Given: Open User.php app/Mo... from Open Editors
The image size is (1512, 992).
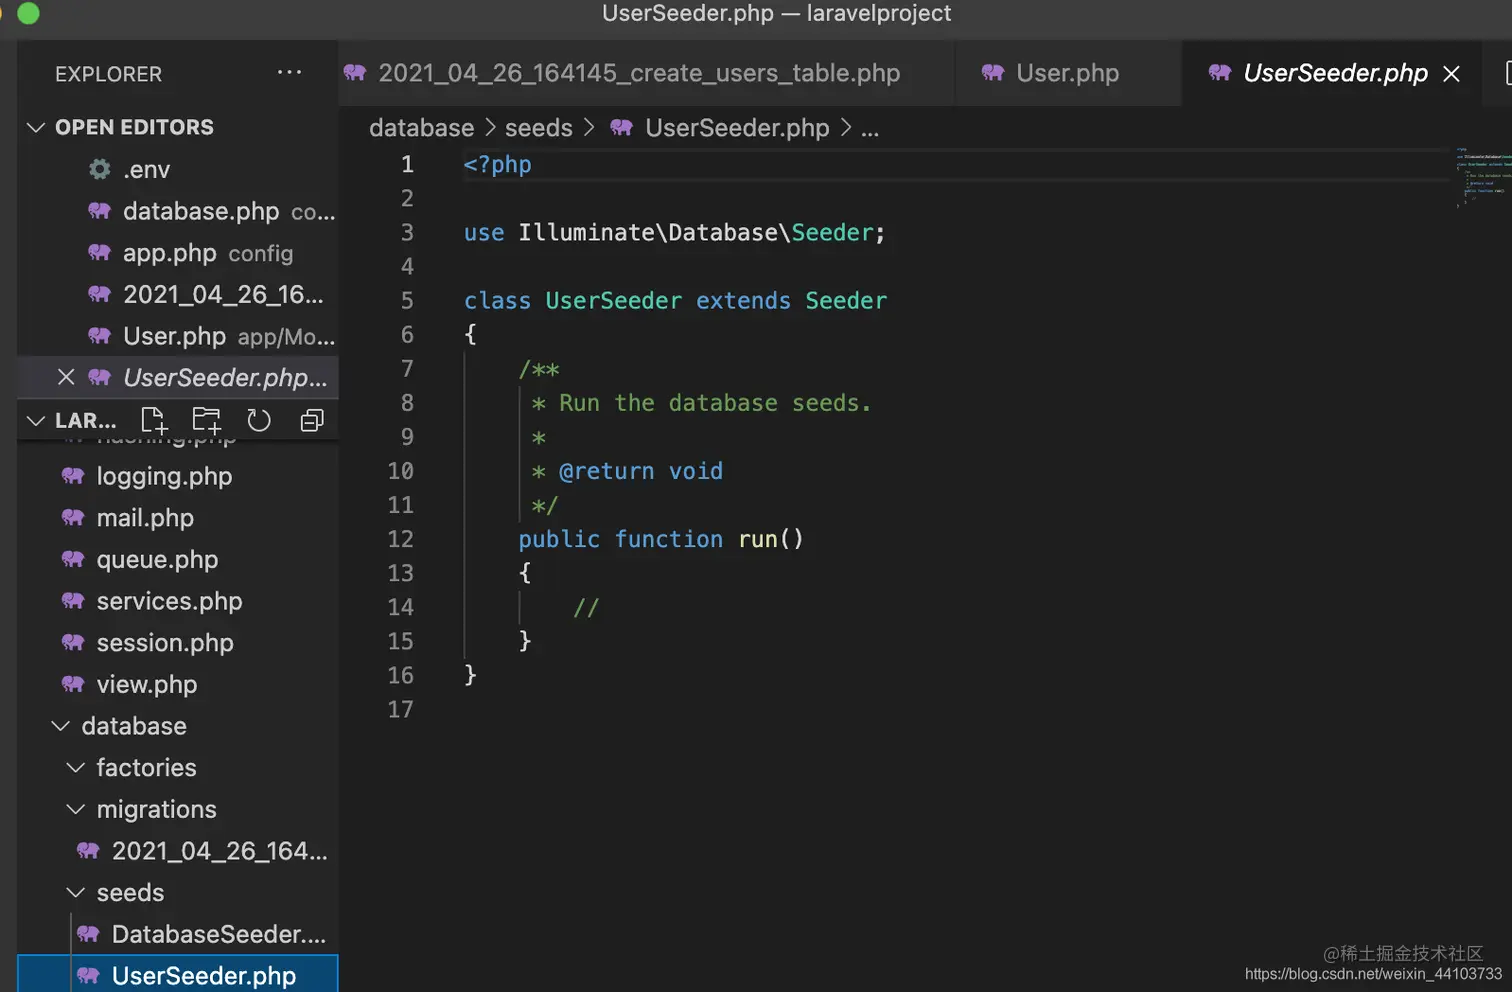Looking at the screenshot, I should (x=178, y=336).
